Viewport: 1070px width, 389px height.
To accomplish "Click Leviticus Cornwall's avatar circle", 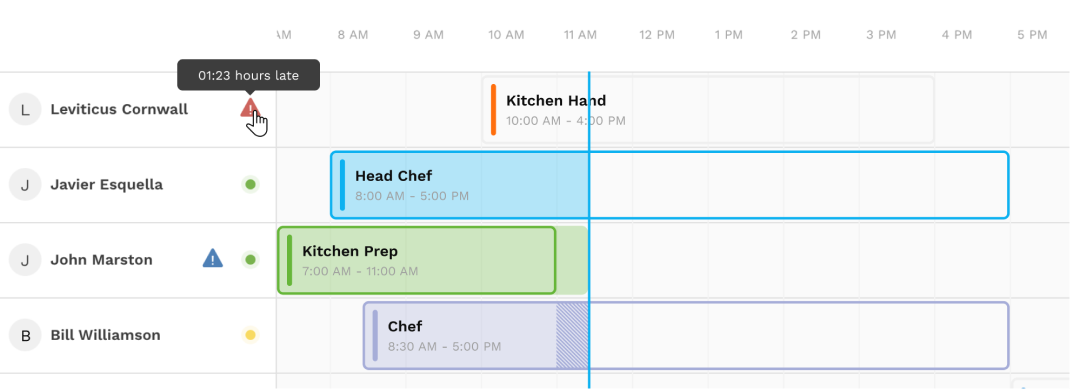I will pyautogui.click(x=25, y=109).
